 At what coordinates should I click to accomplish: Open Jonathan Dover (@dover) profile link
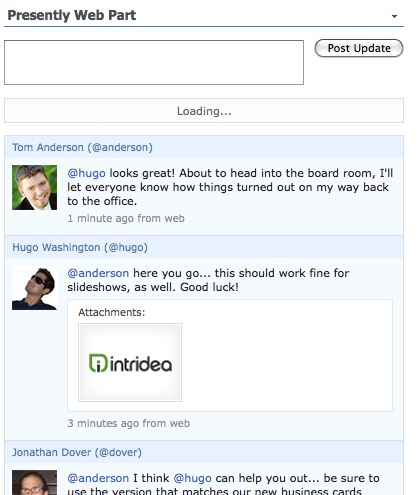77,452
